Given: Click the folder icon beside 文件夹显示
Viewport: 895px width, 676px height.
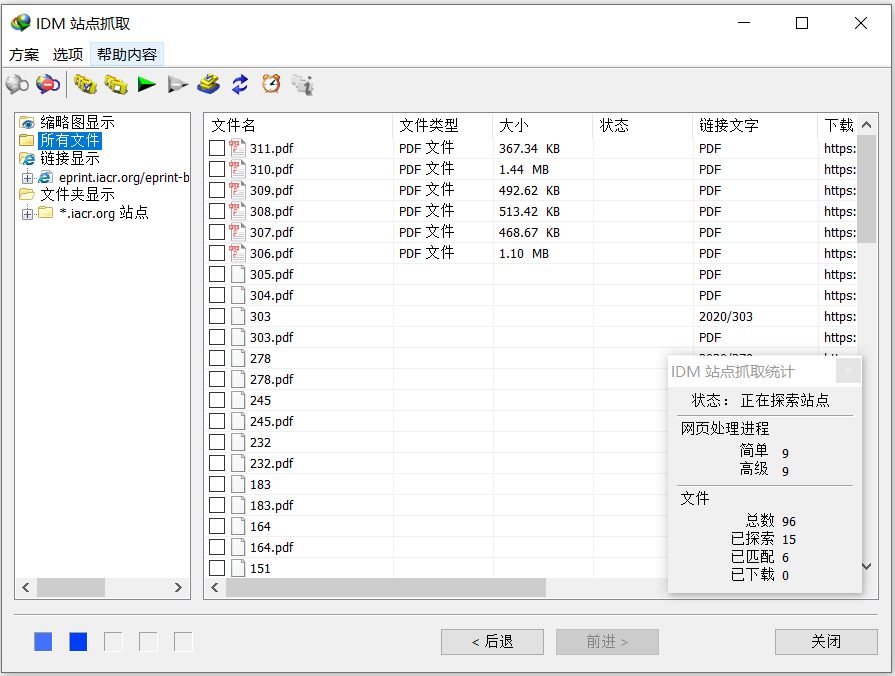Looking at the screenshot, I should tap(27, 194).
